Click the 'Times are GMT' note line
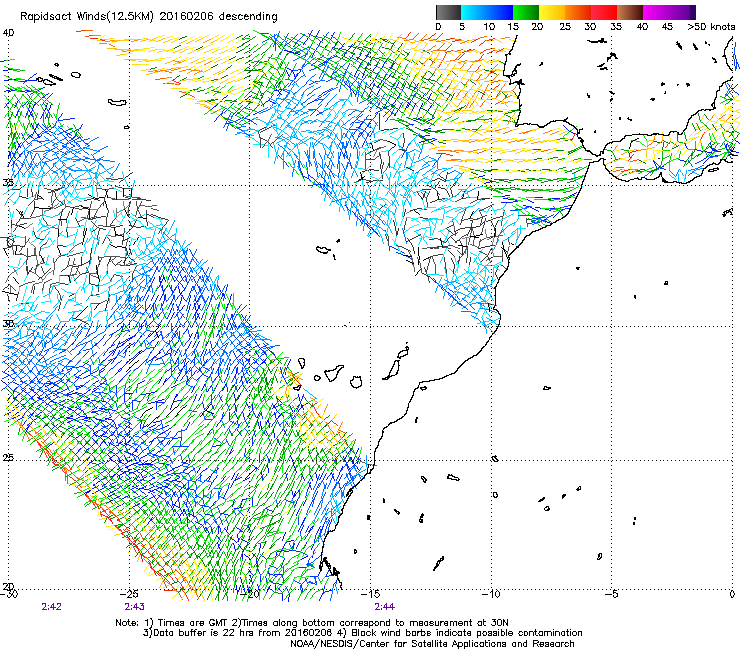740x650 pixels. pyautogui.click(x=312, y=623)
